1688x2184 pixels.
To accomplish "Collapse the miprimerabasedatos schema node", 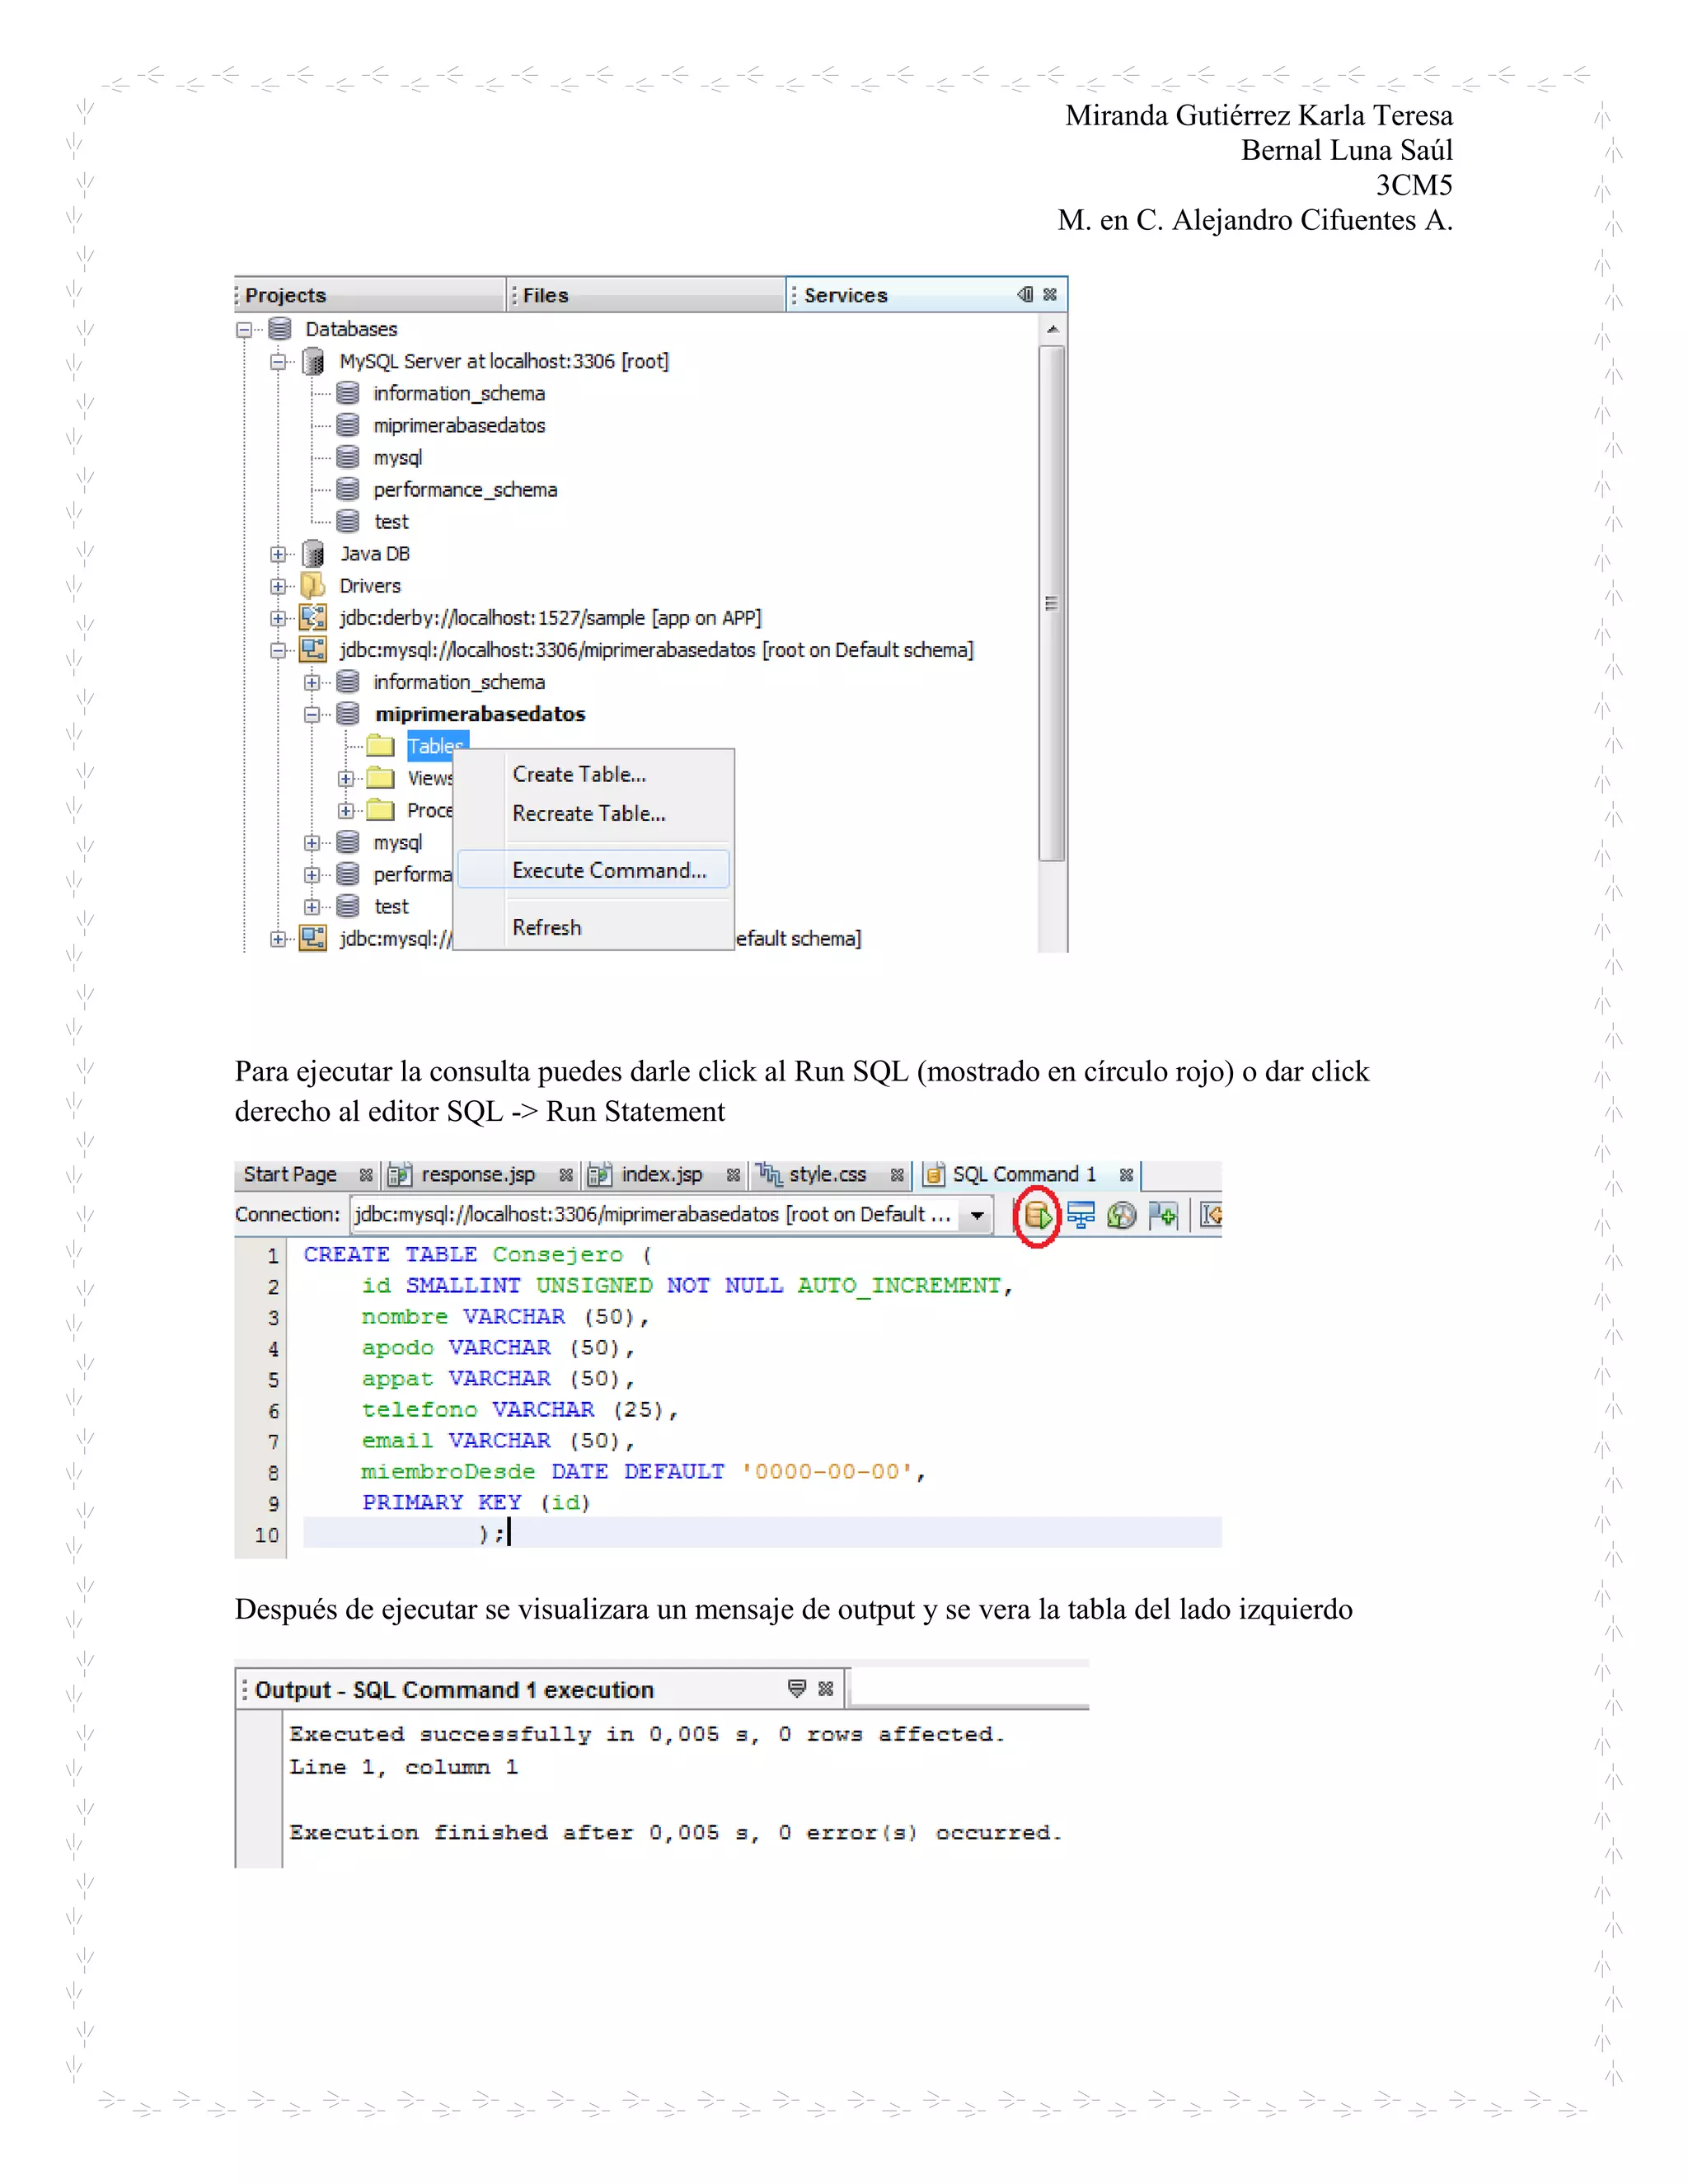I will point(312,714).
